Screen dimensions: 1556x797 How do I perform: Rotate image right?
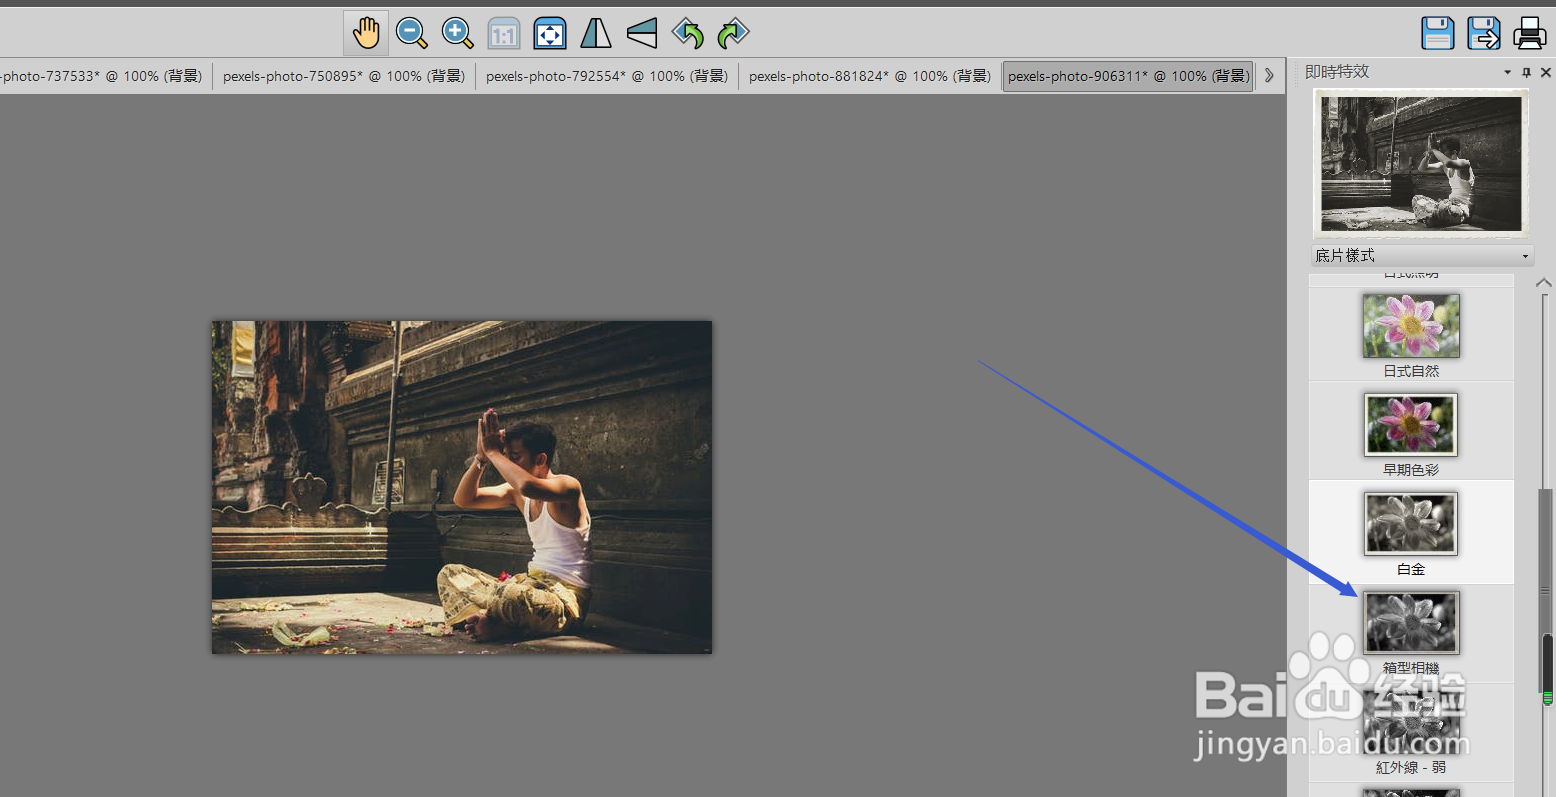point(734,33)
